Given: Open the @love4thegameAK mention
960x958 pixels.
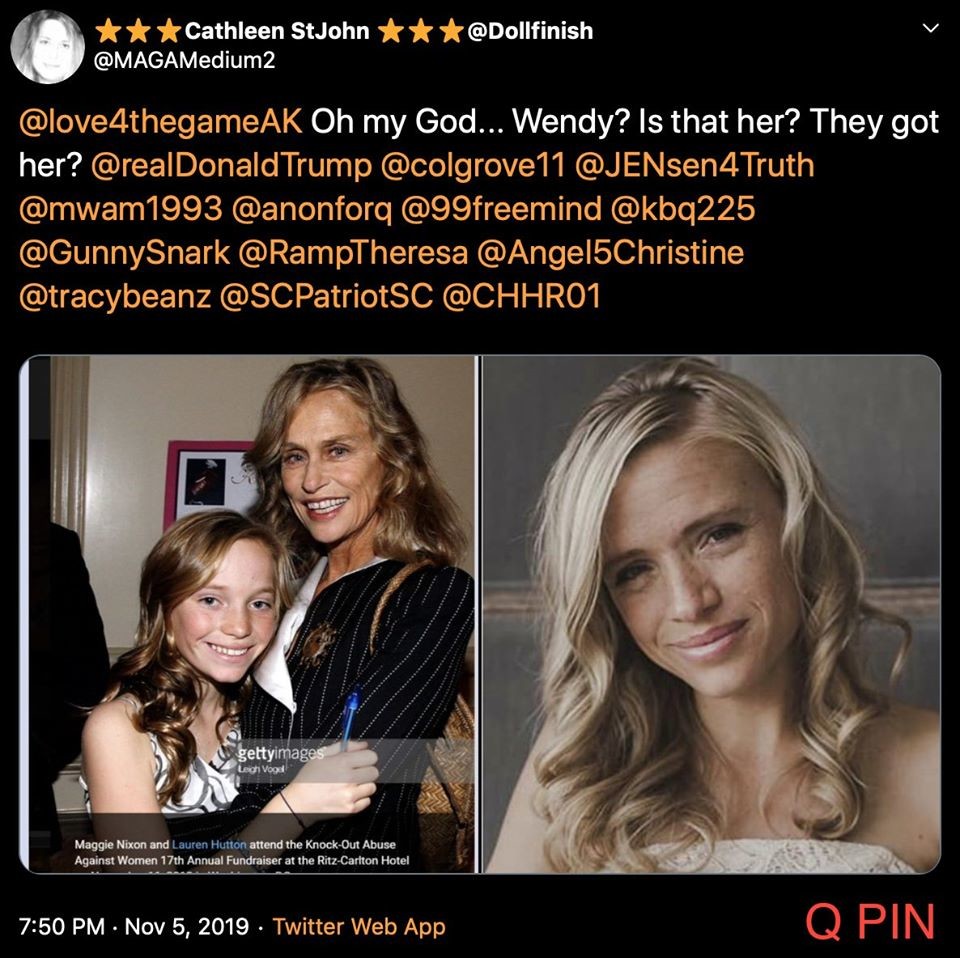Looking at the screenshot, I should pyautogui.click(x=160, y=124).
